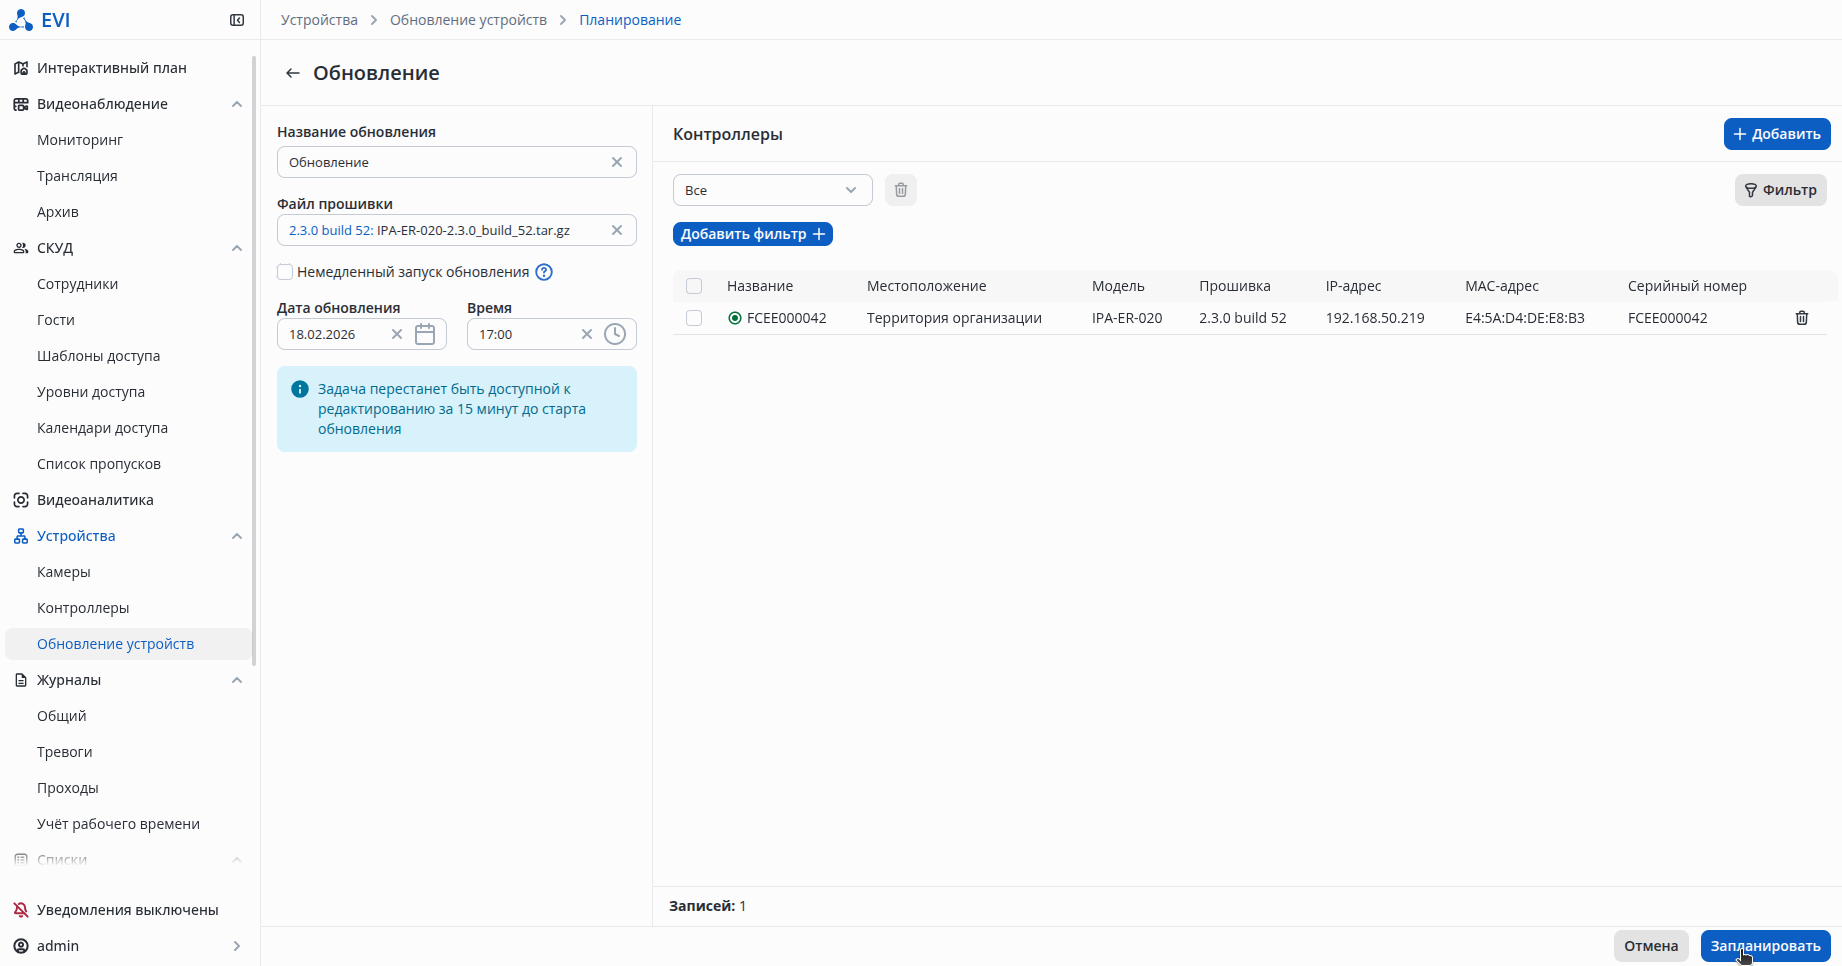Click the trash icon next to Все dropdown
Screen dimensions: 1842x966
tap(900, 190)
